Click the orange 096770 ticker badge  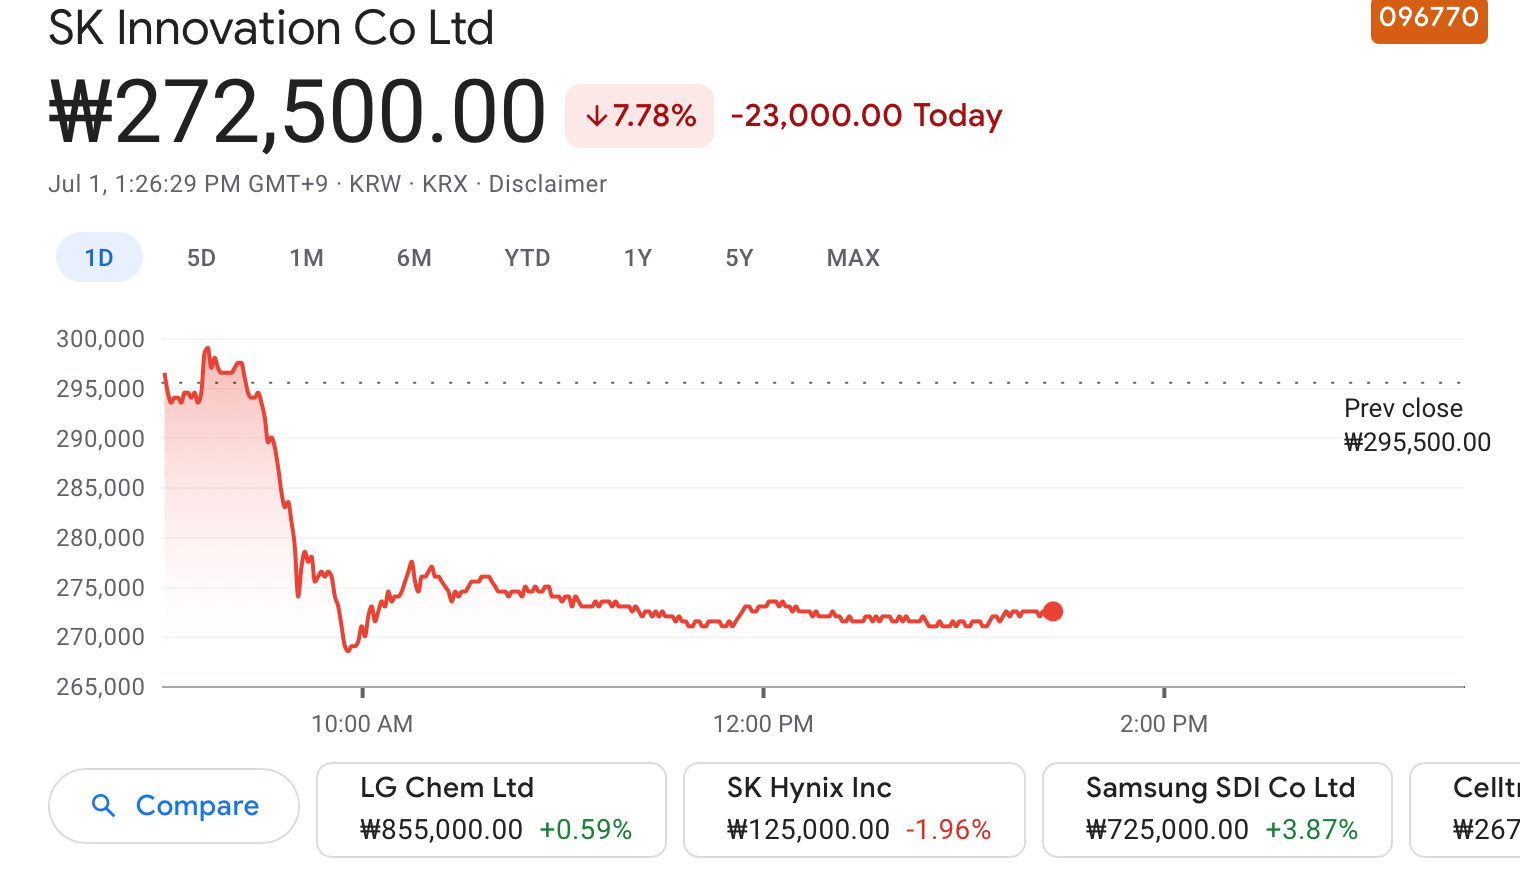pyautogui.click(x=1428, y=18)
